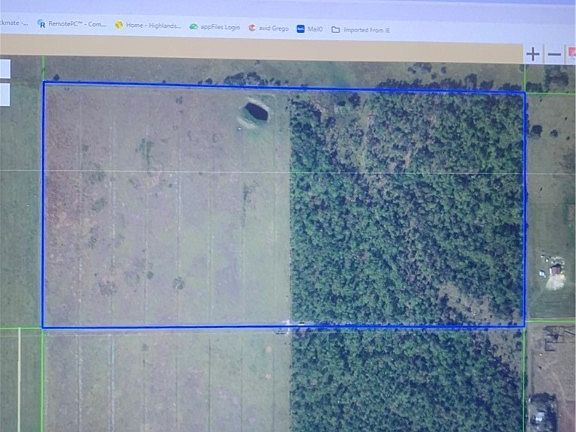Click the lower white square map button
576x432 pixels.
click(x=5, y=94)
